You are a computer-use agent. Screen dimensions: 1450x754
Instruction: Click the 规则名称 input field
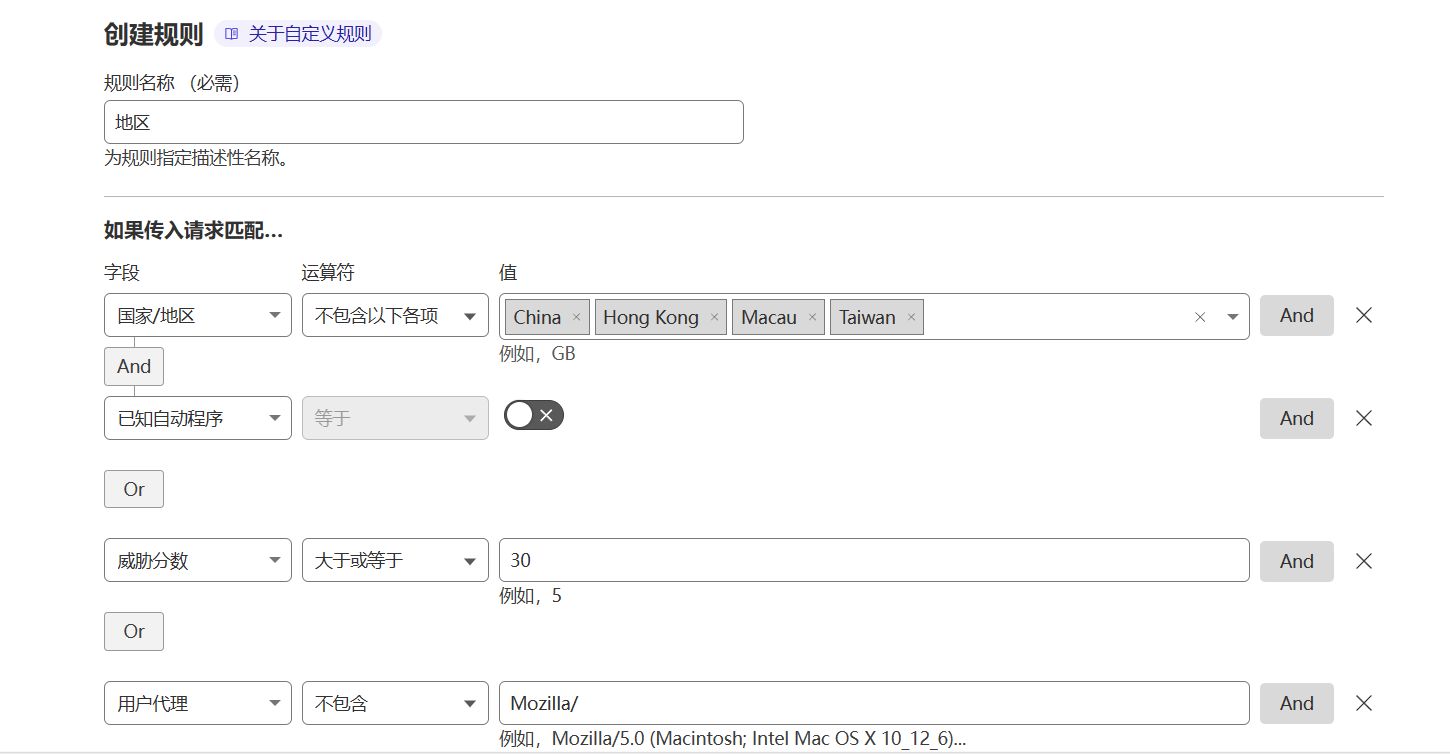click(423, 122)
